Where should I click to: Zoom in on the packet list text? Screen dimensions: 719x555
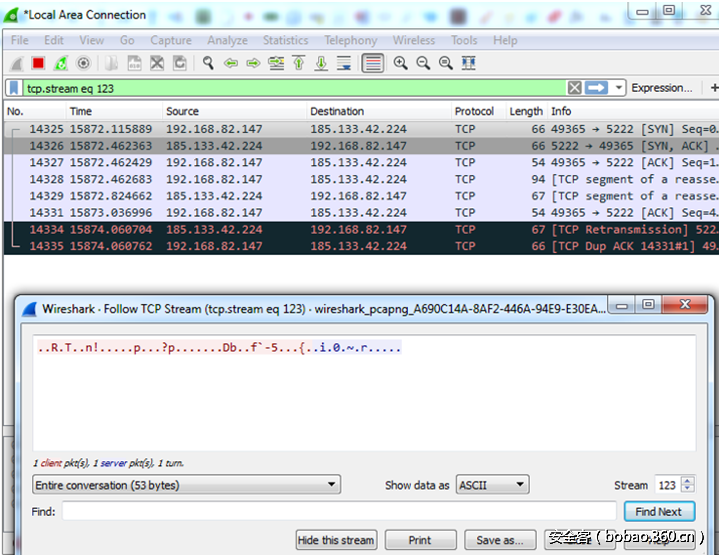tap(400, 63)
